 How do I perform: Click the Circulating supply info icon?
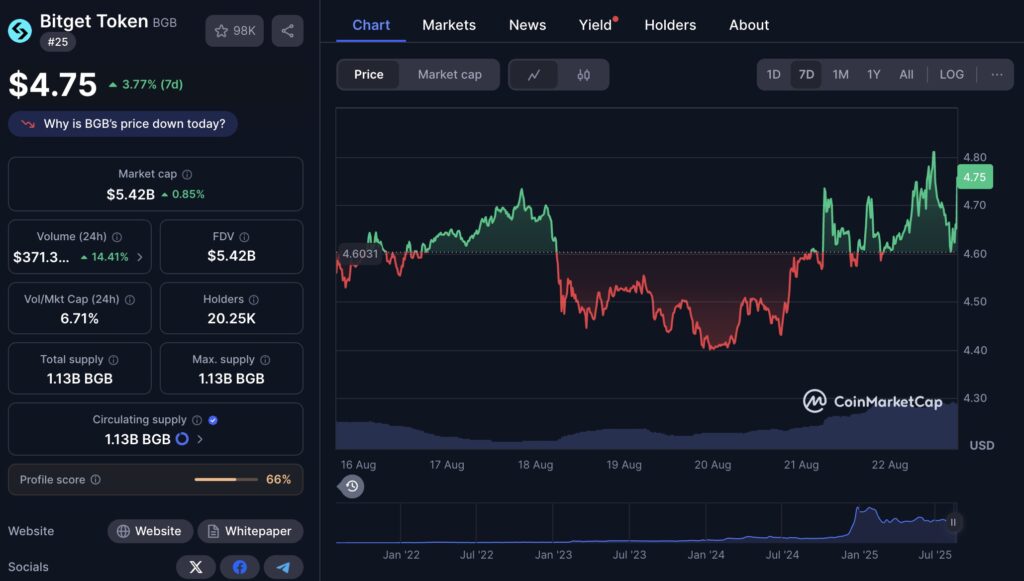pos(197,420)
